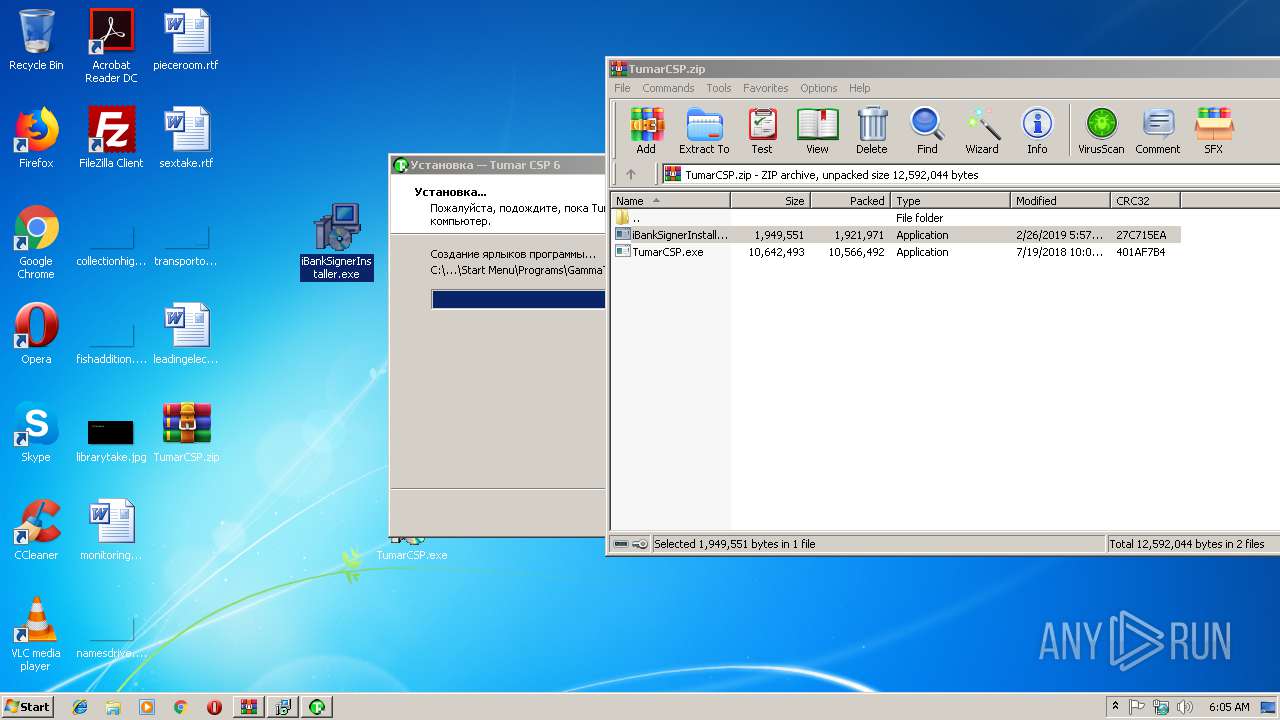Image resolution: width=1280 pixels, height=720 pixels.
Task: Select leadingelec... document on desktop
Action: [186, 334]
